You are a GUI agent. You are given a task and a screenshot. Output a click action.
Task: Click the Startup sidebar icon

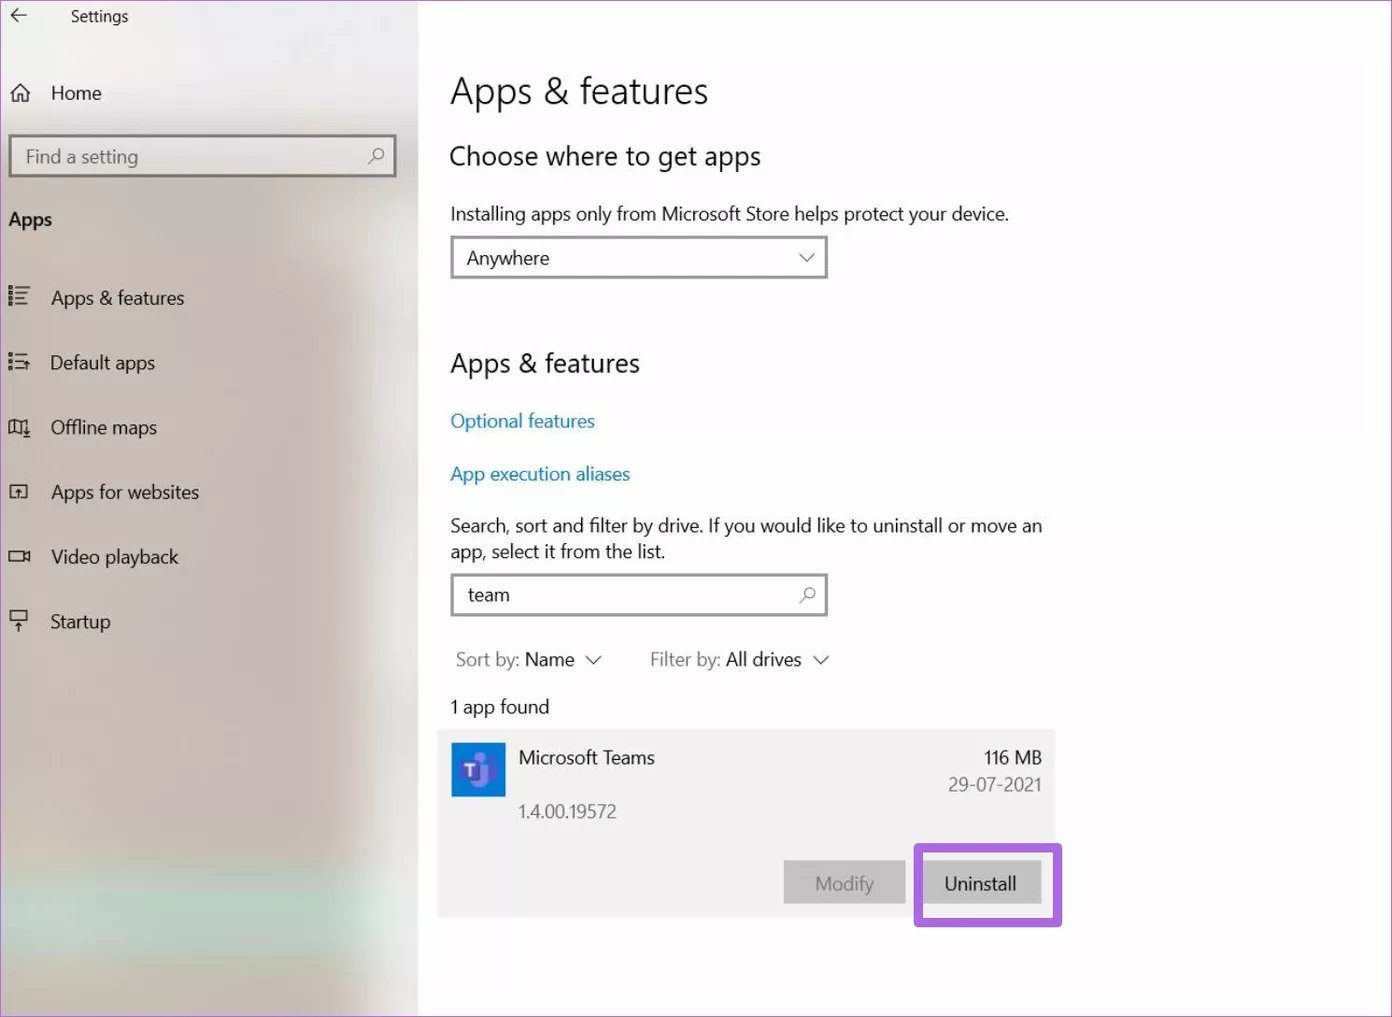19,621
